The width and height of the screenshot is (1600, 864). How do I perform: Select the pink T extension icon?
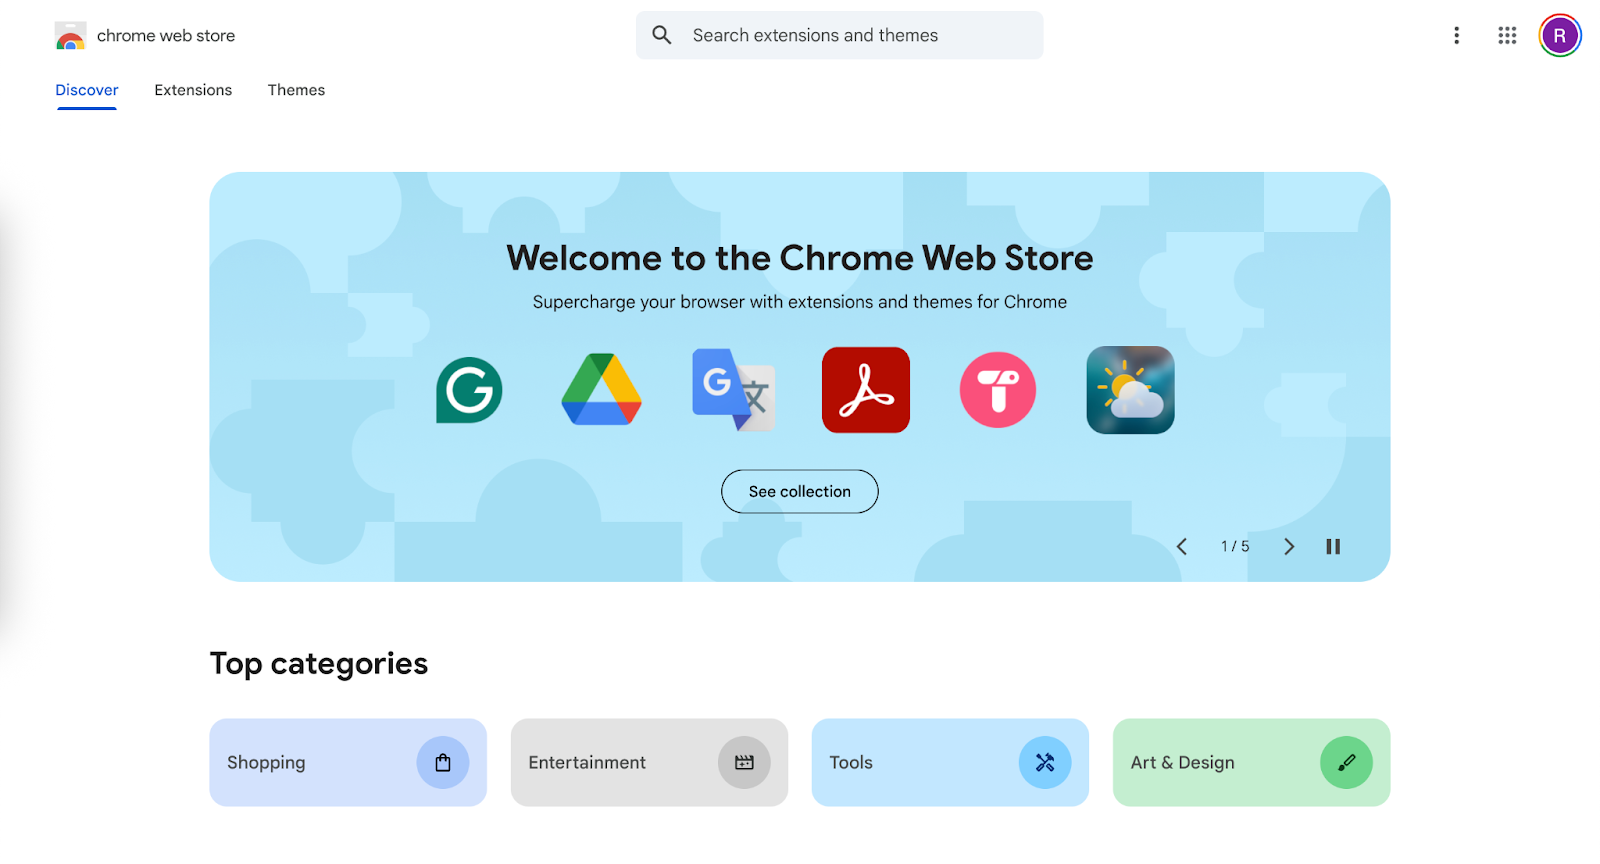(998, 390)
